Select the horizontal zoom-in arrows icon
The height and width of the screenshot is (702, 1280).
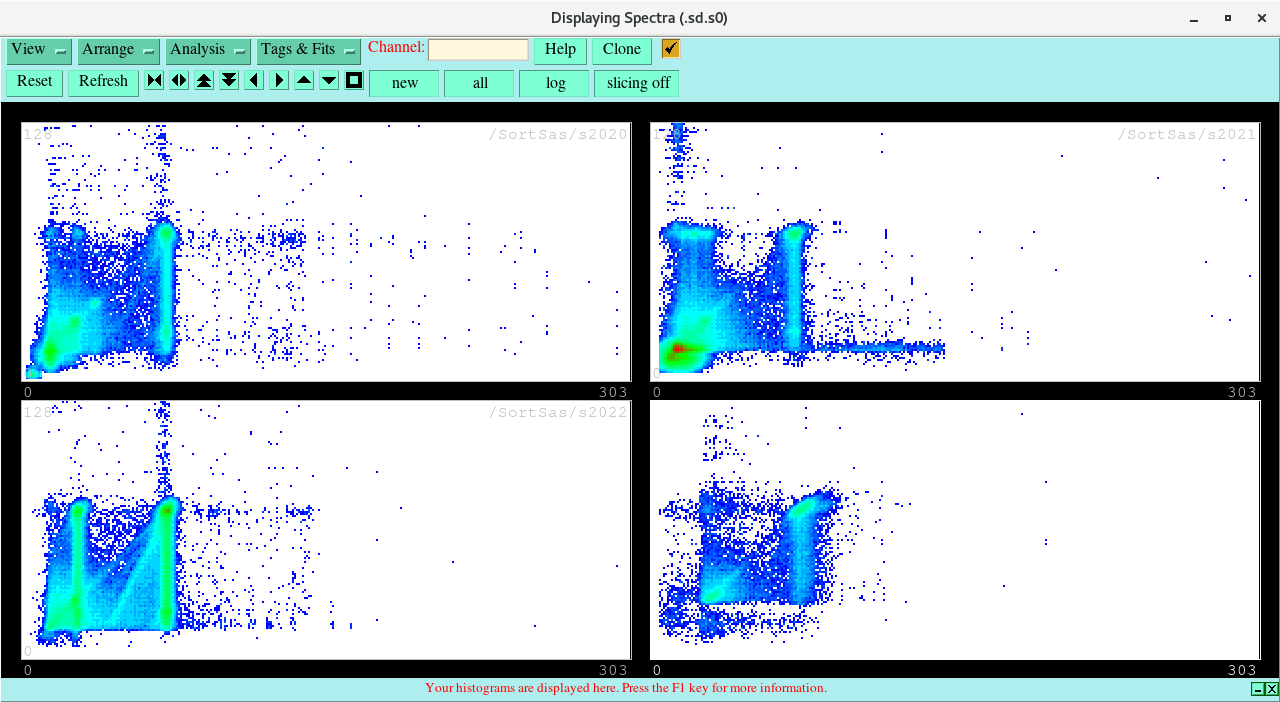154,80
